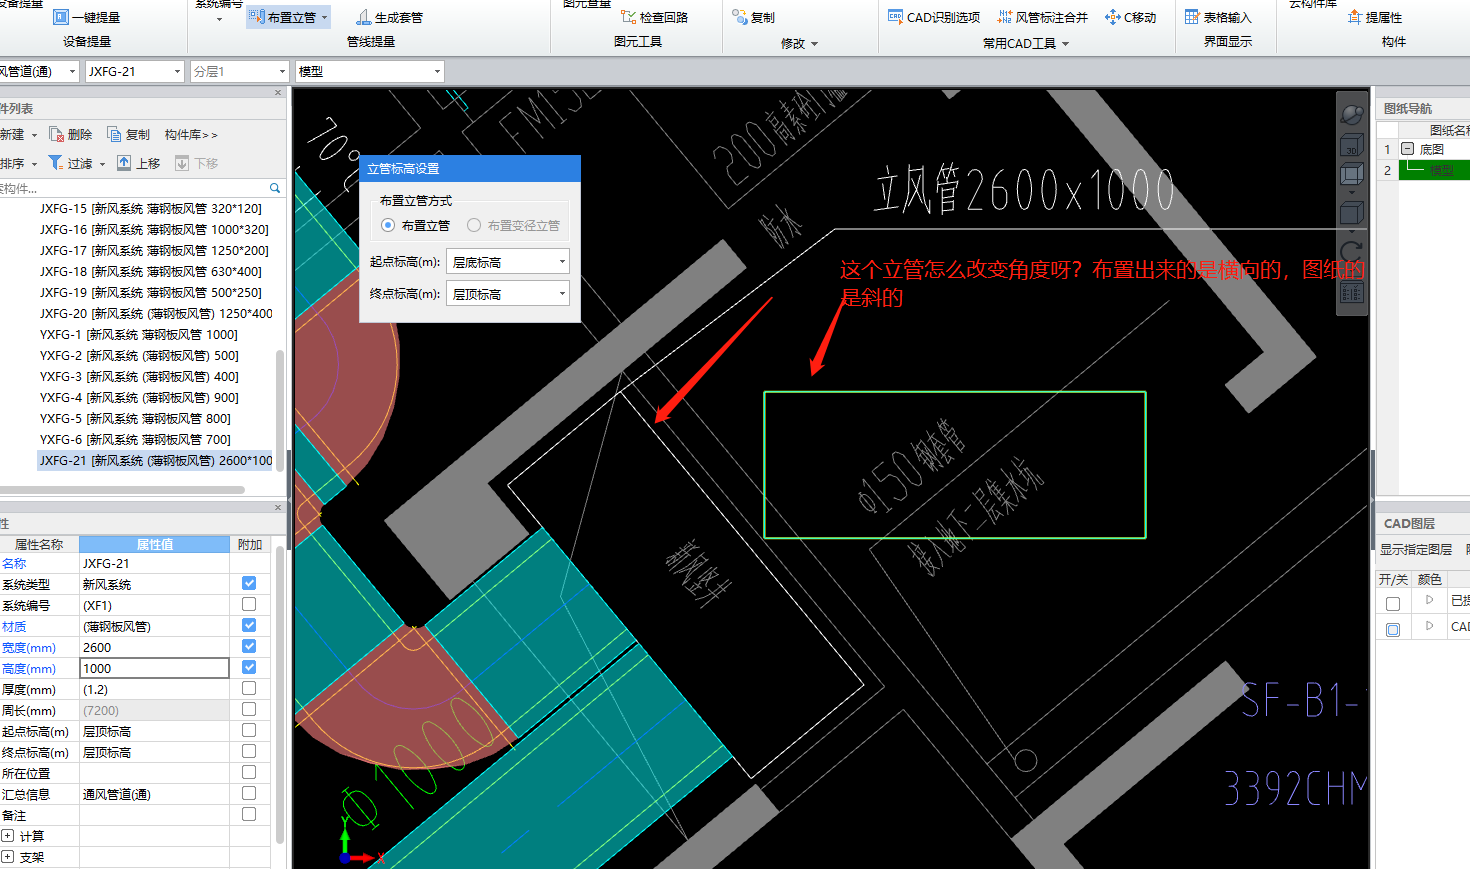Select JXFG-20 component in list
Image resolution: width=1470 pixels, height=869 pixels.
(156, 313)
